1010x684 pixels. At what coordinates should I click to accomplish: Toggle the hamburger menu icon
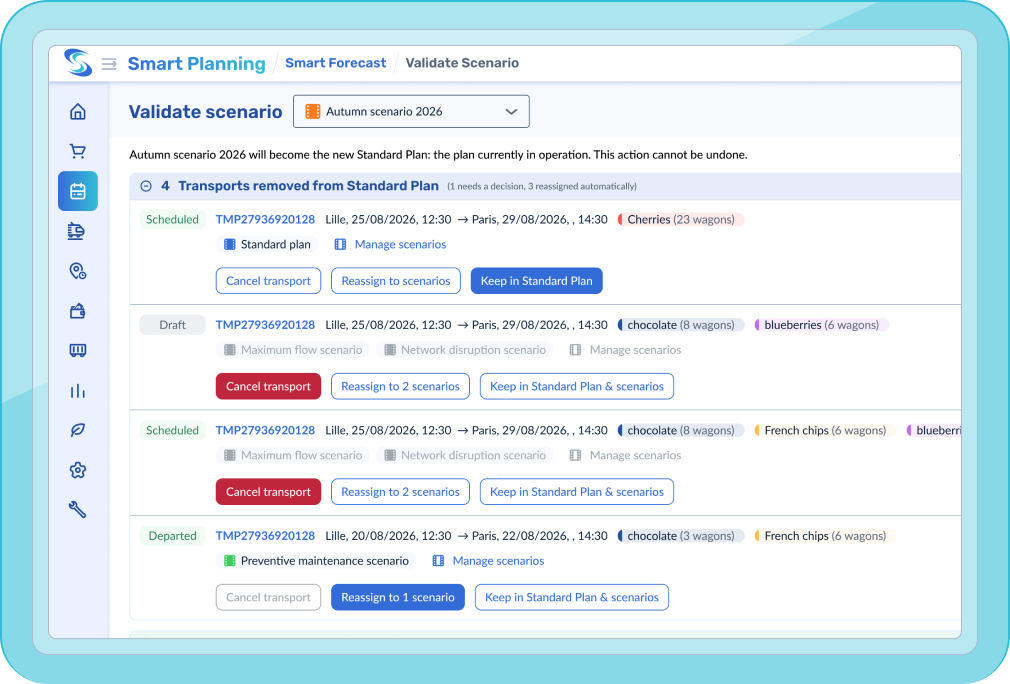tap(110, 64)
